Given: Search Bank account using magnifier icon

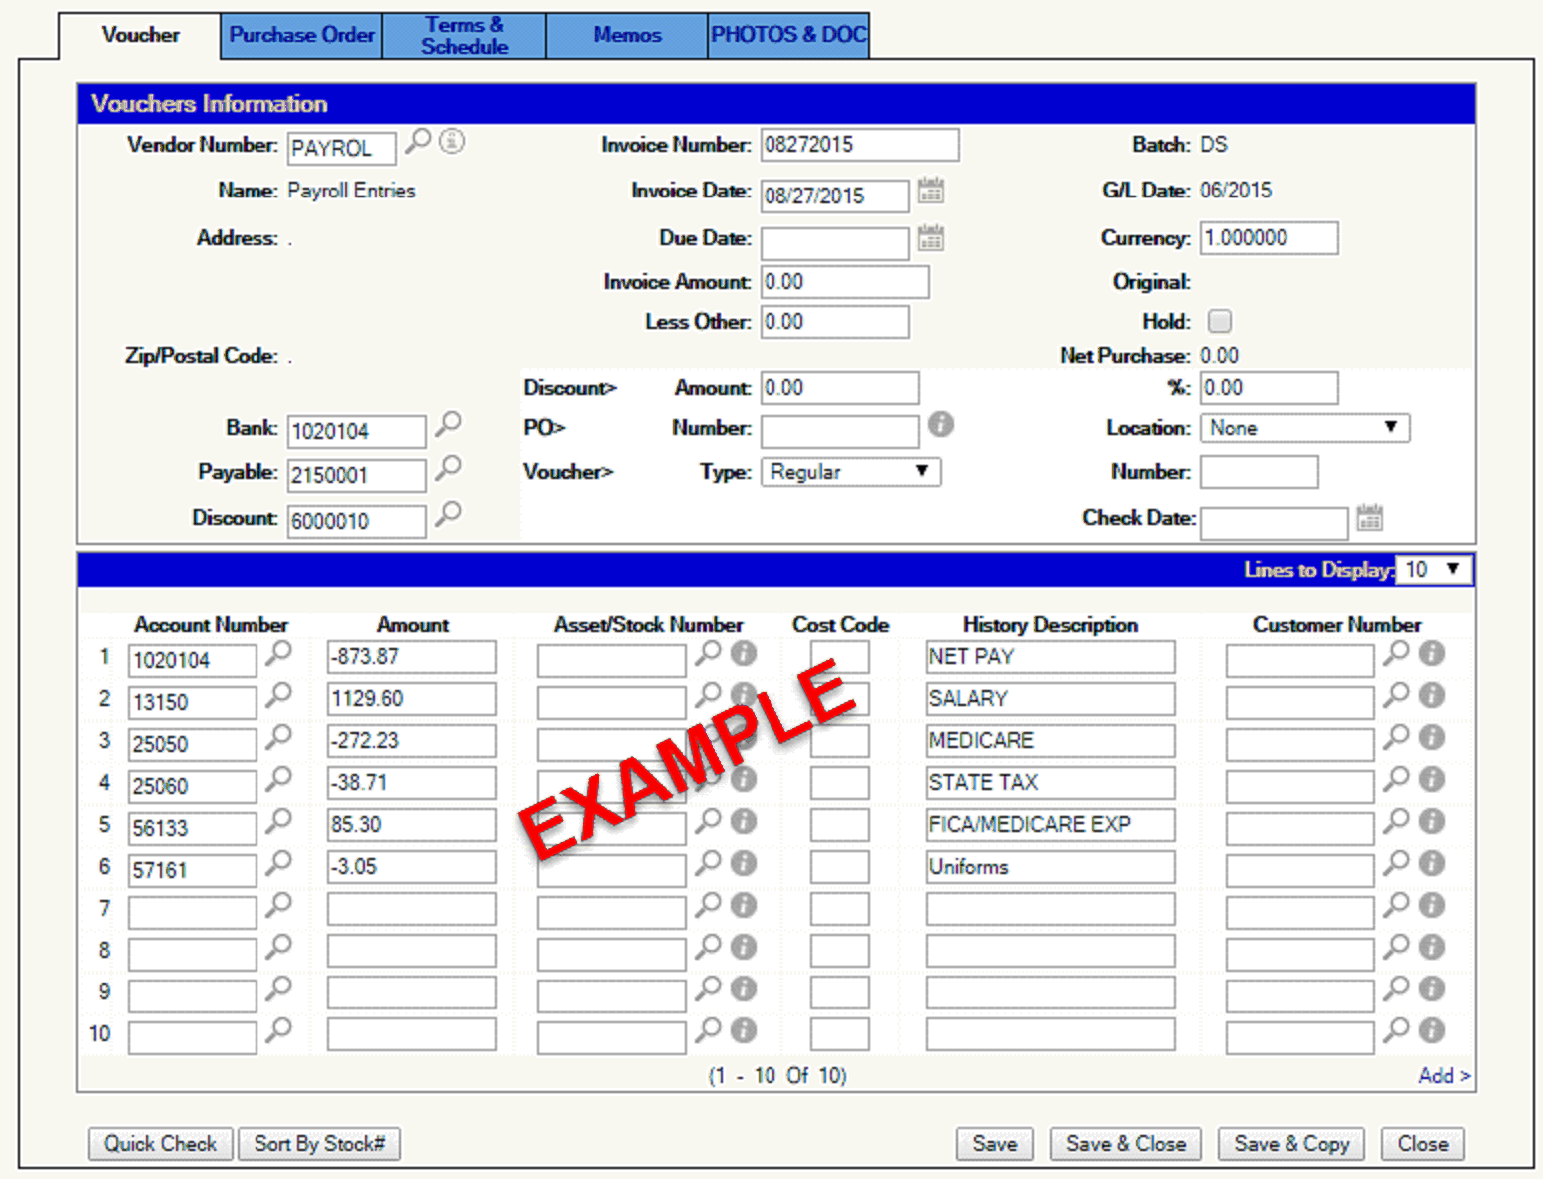Looking at the screenshot, I should [x=449, y=424].
